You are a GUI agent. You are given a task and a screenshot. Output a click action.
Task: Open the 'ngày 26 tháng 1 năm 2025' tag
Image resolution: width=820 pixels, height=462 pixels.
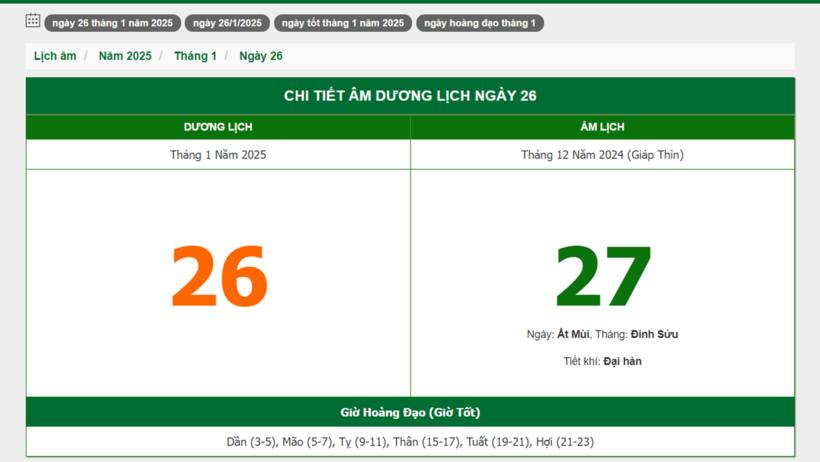coord(112,23)
